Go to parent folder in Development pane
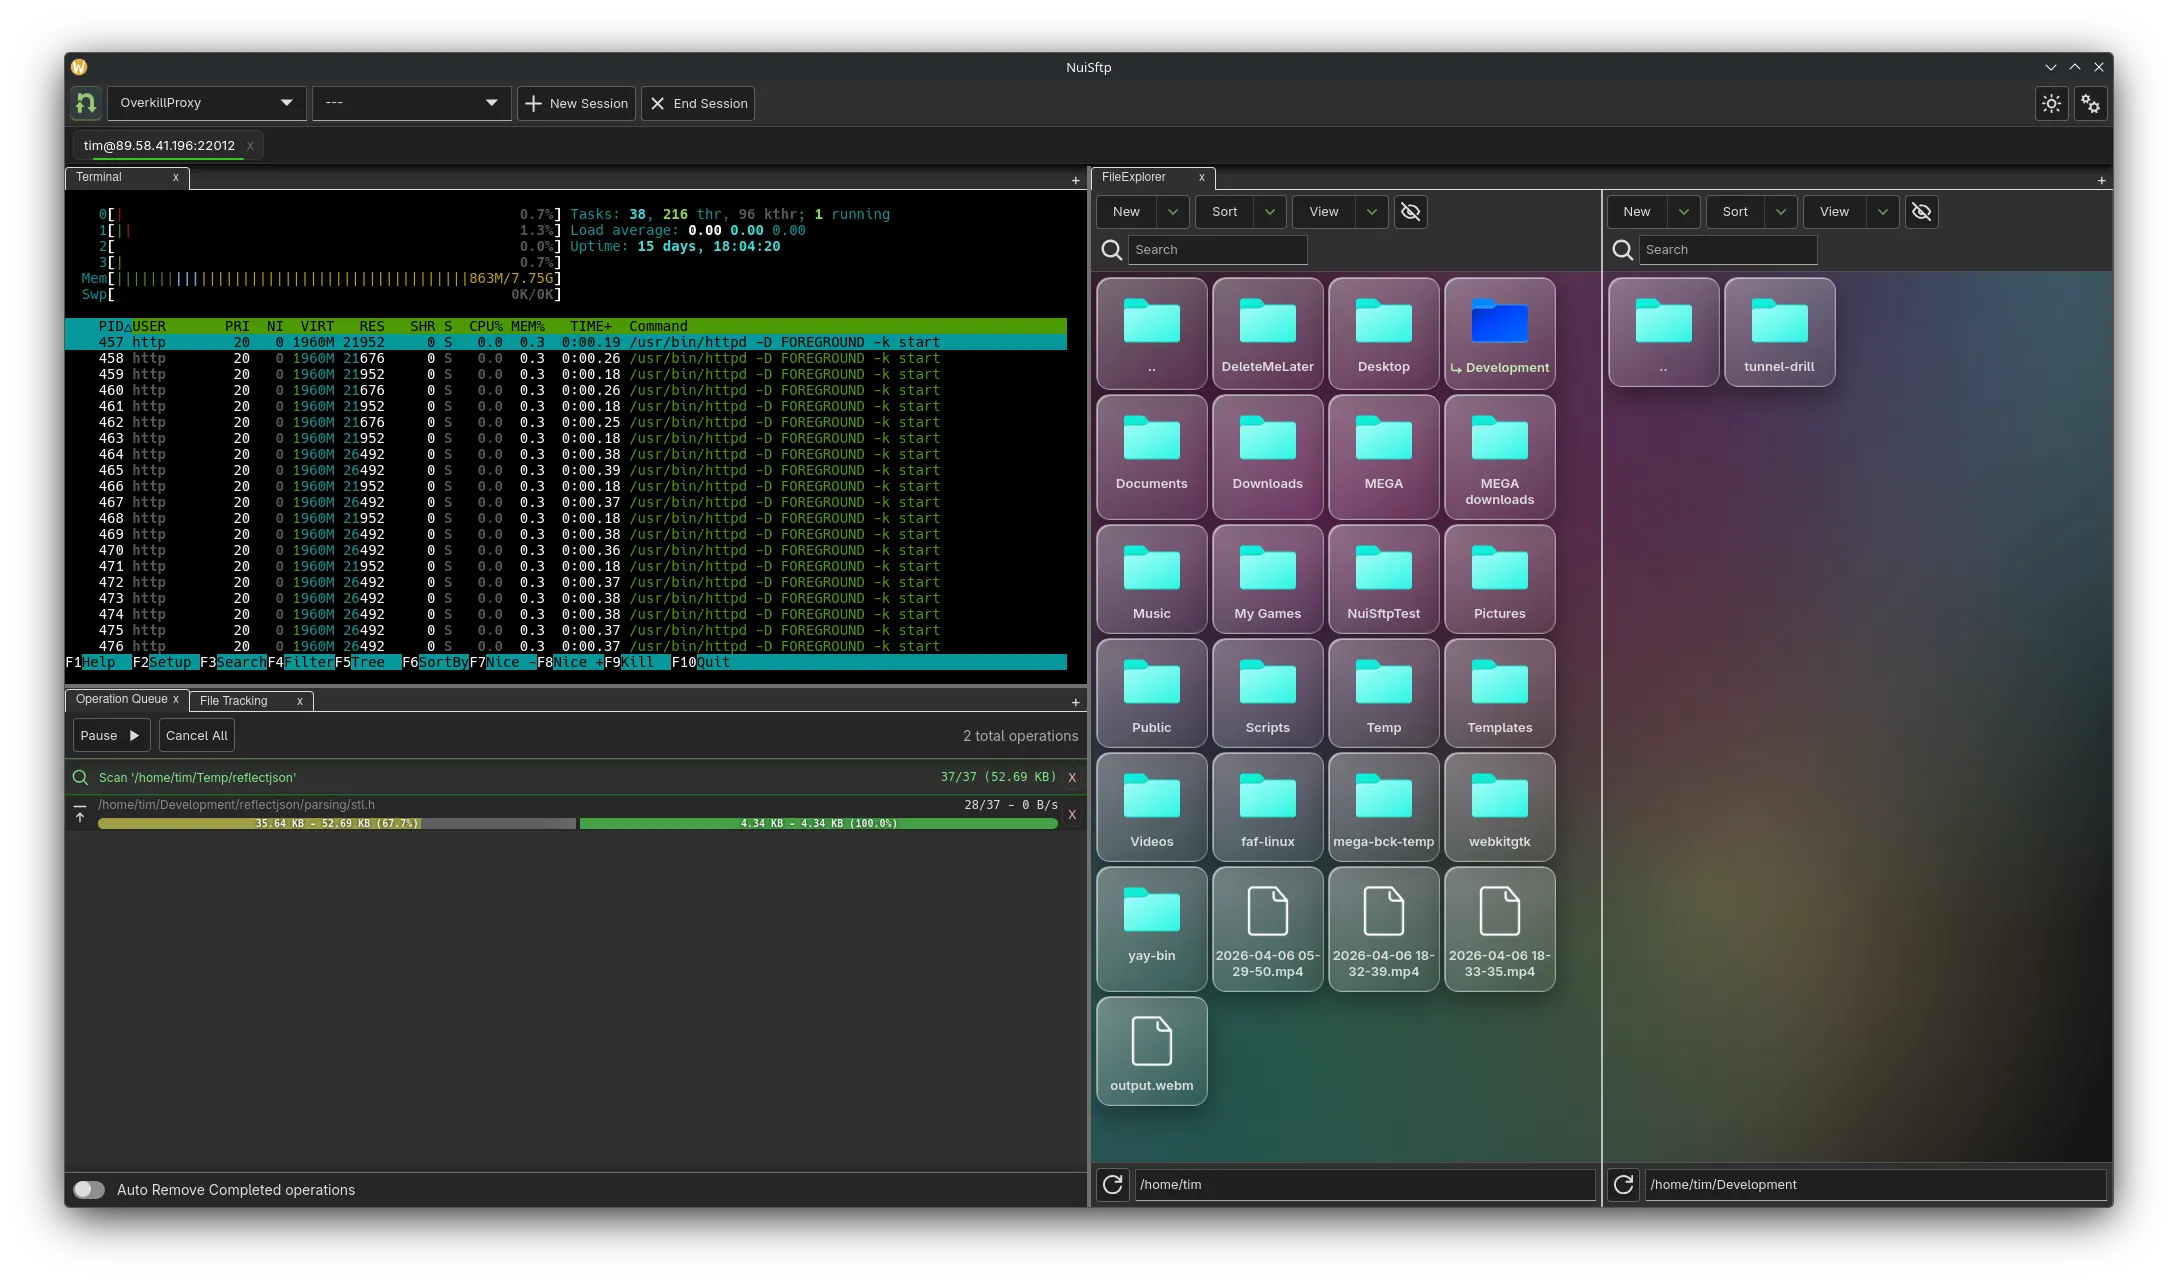Image resolution: width=2178 pixels, height=1284 pixels. (x=1663, y=332)
